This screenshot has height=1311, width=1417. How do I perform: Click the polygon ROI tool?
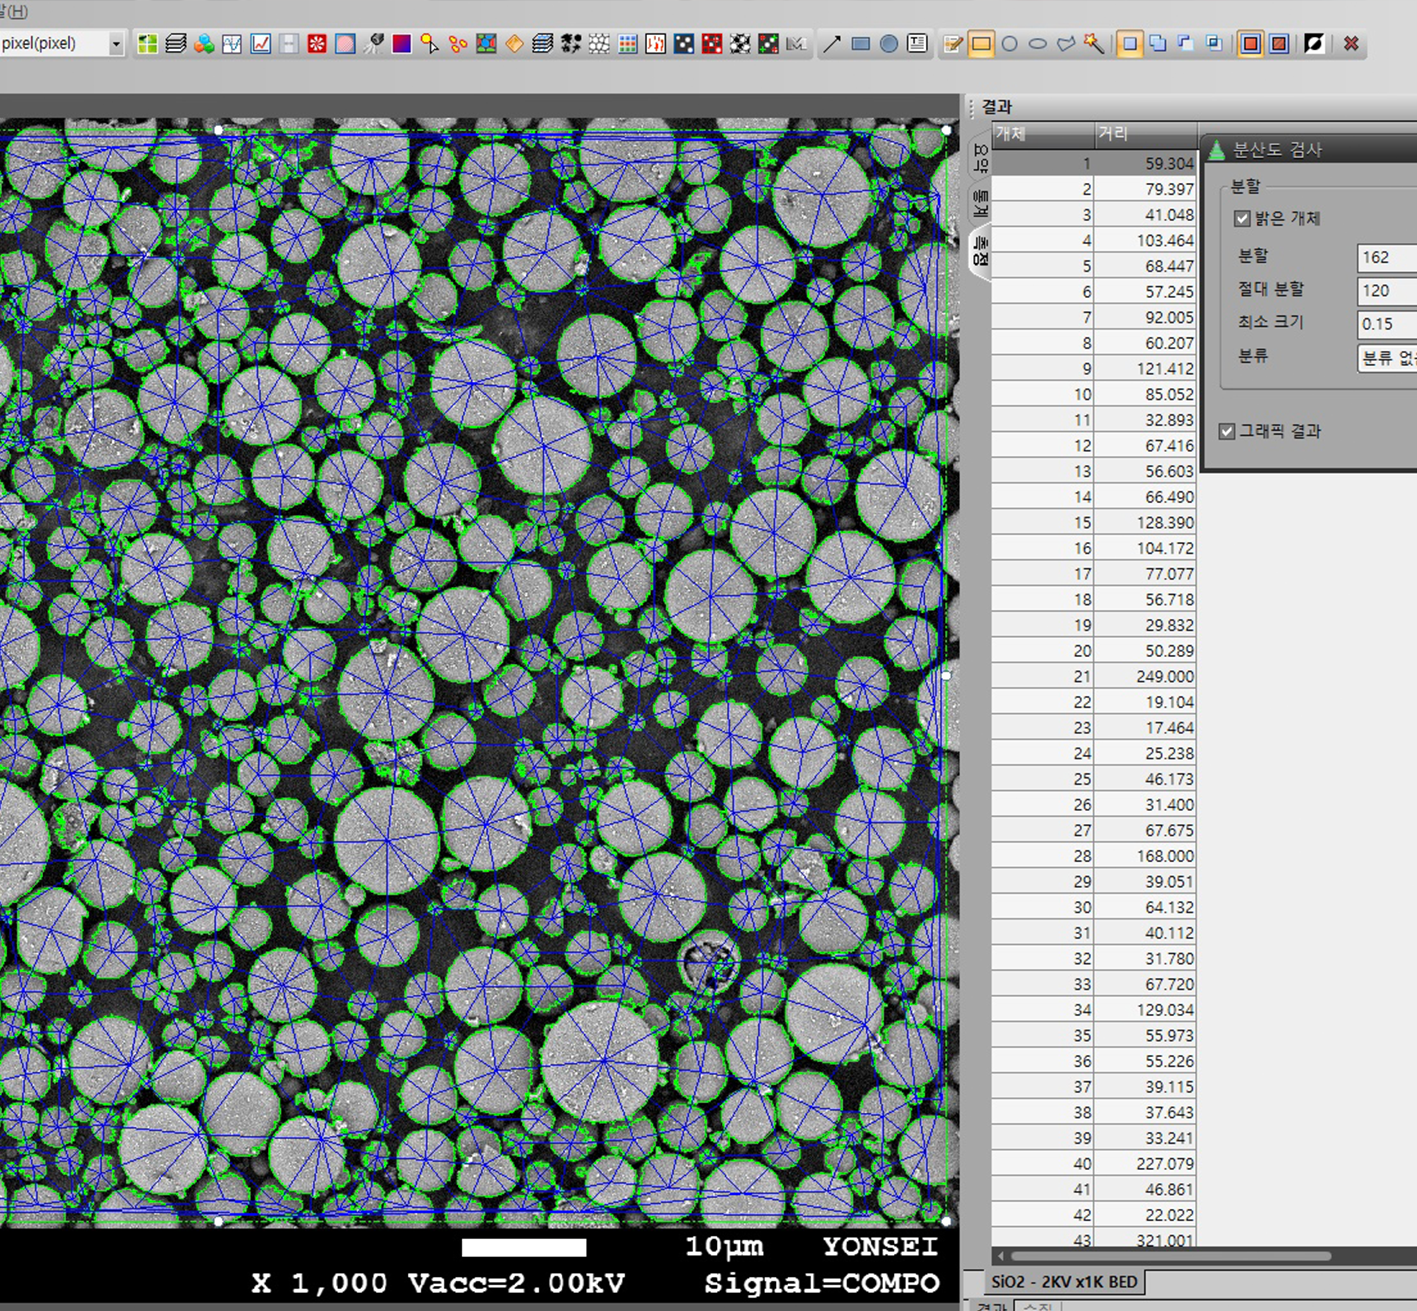(x=1066, y=44)
